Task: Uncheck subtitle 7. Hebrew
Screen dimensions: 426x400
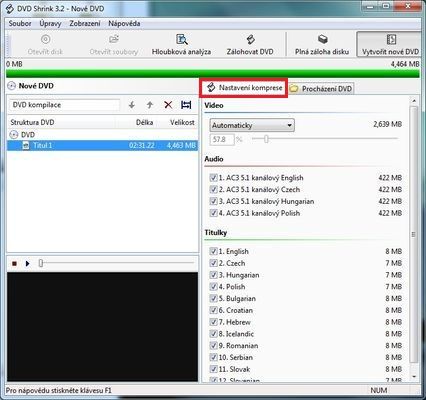Action: click(x=213, y=322)
